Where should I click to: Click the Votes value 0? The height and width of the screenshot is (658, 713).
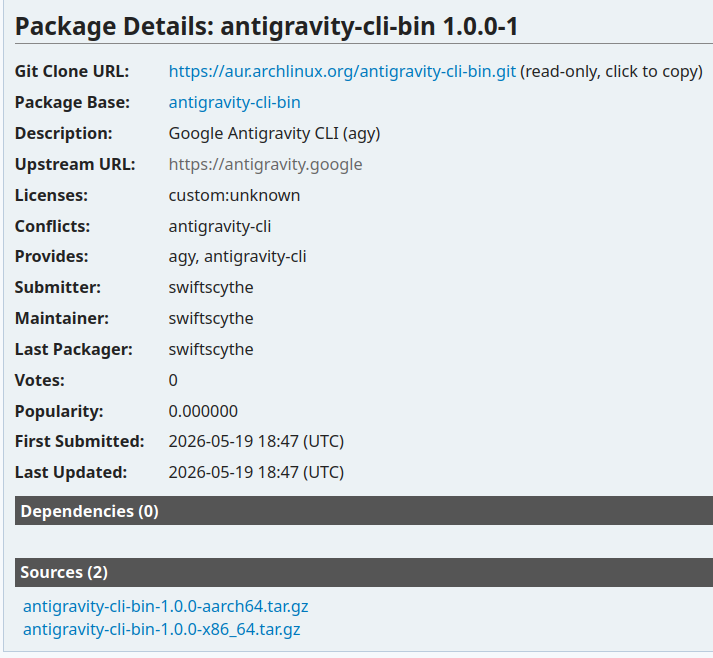tap(173, 380)
